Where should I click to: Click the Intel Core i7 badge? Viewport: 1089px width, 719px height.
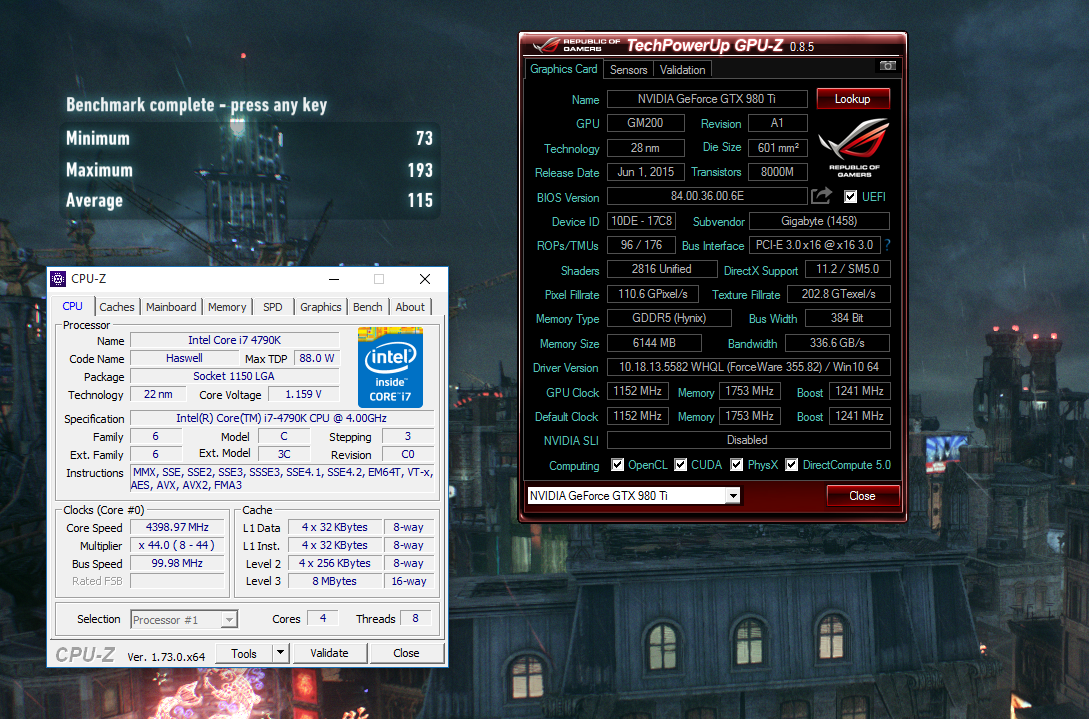click(x=390, y=367)
